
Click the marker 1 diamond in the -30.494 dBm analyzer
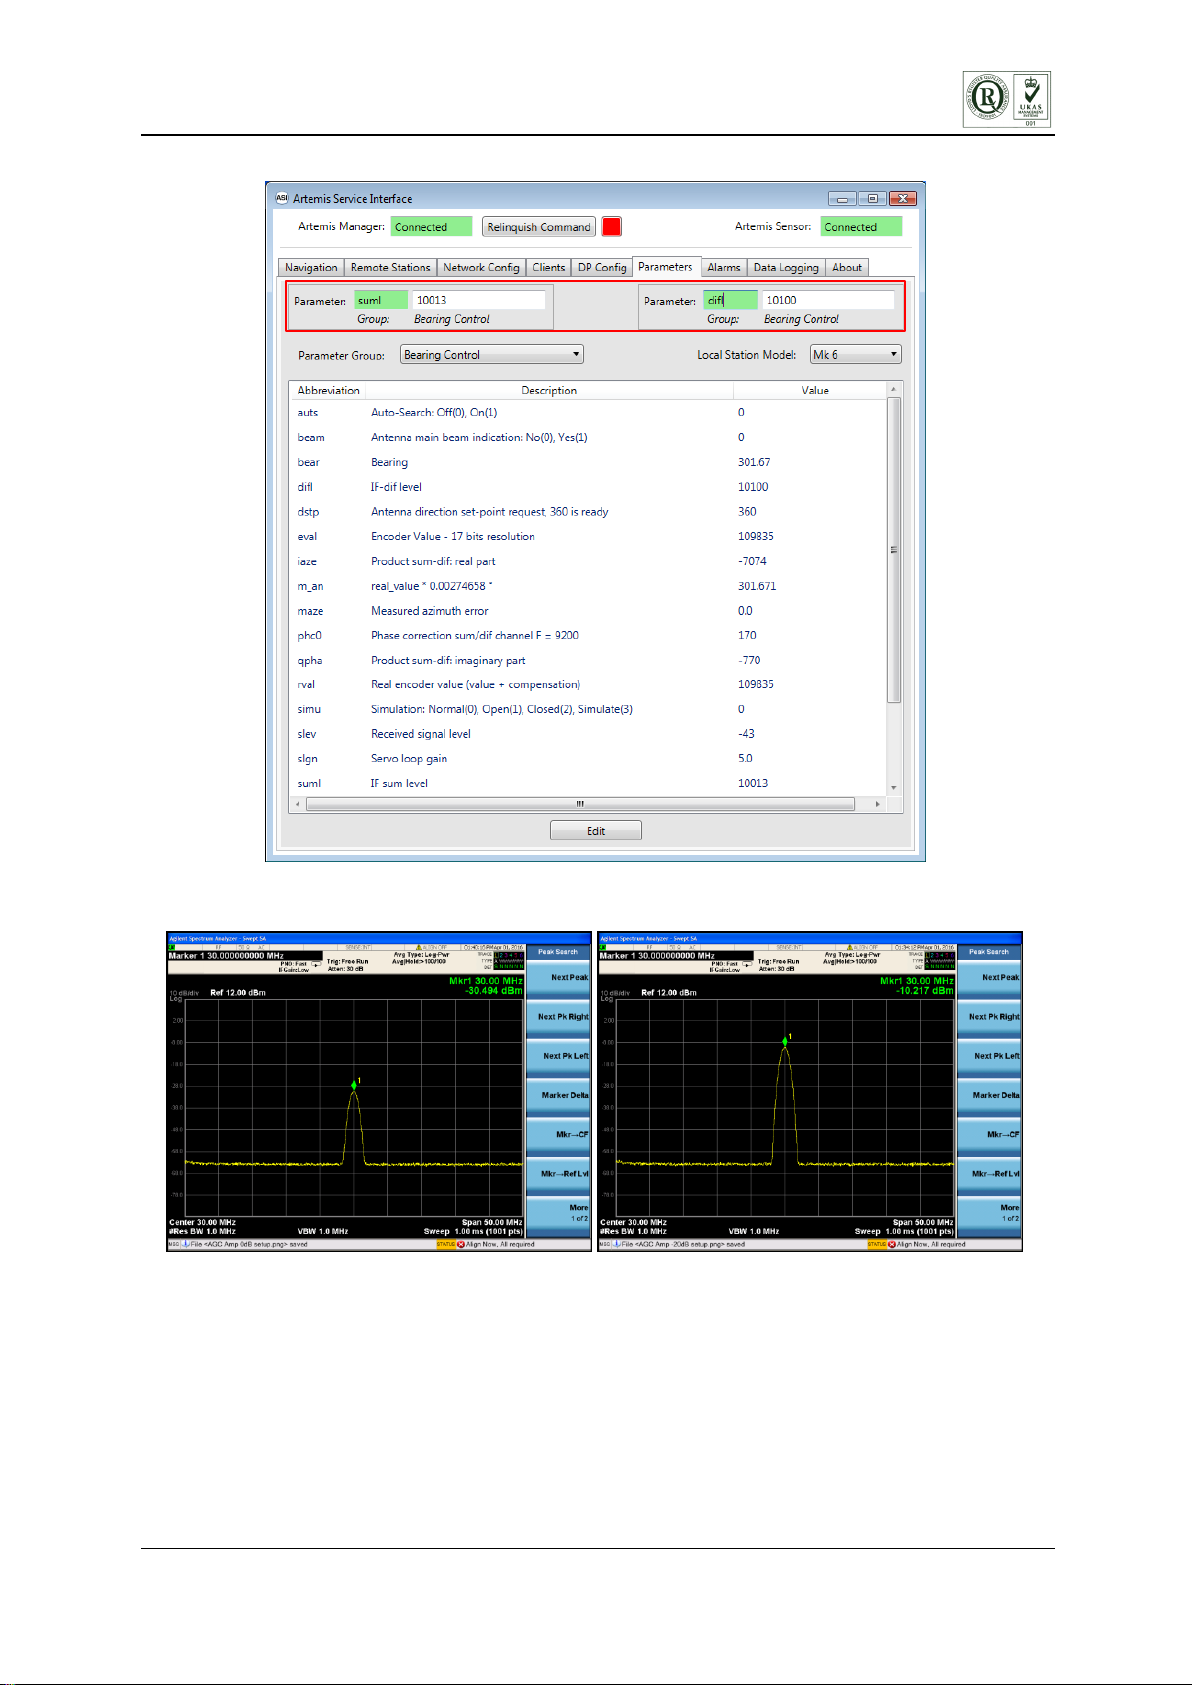354,1085
